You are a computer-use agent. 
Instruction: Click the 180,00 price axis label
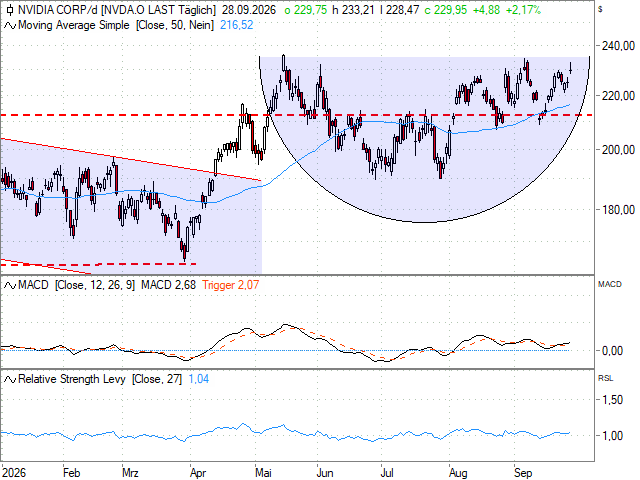pos(618,210)
